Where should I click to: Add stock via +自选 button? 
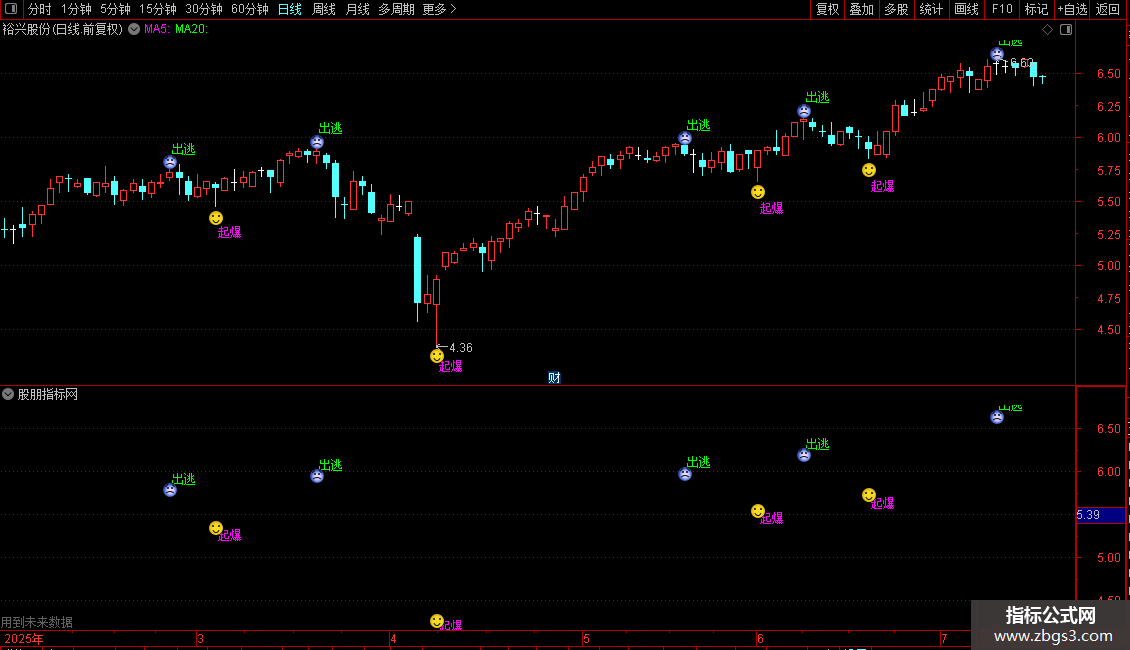1072,9
